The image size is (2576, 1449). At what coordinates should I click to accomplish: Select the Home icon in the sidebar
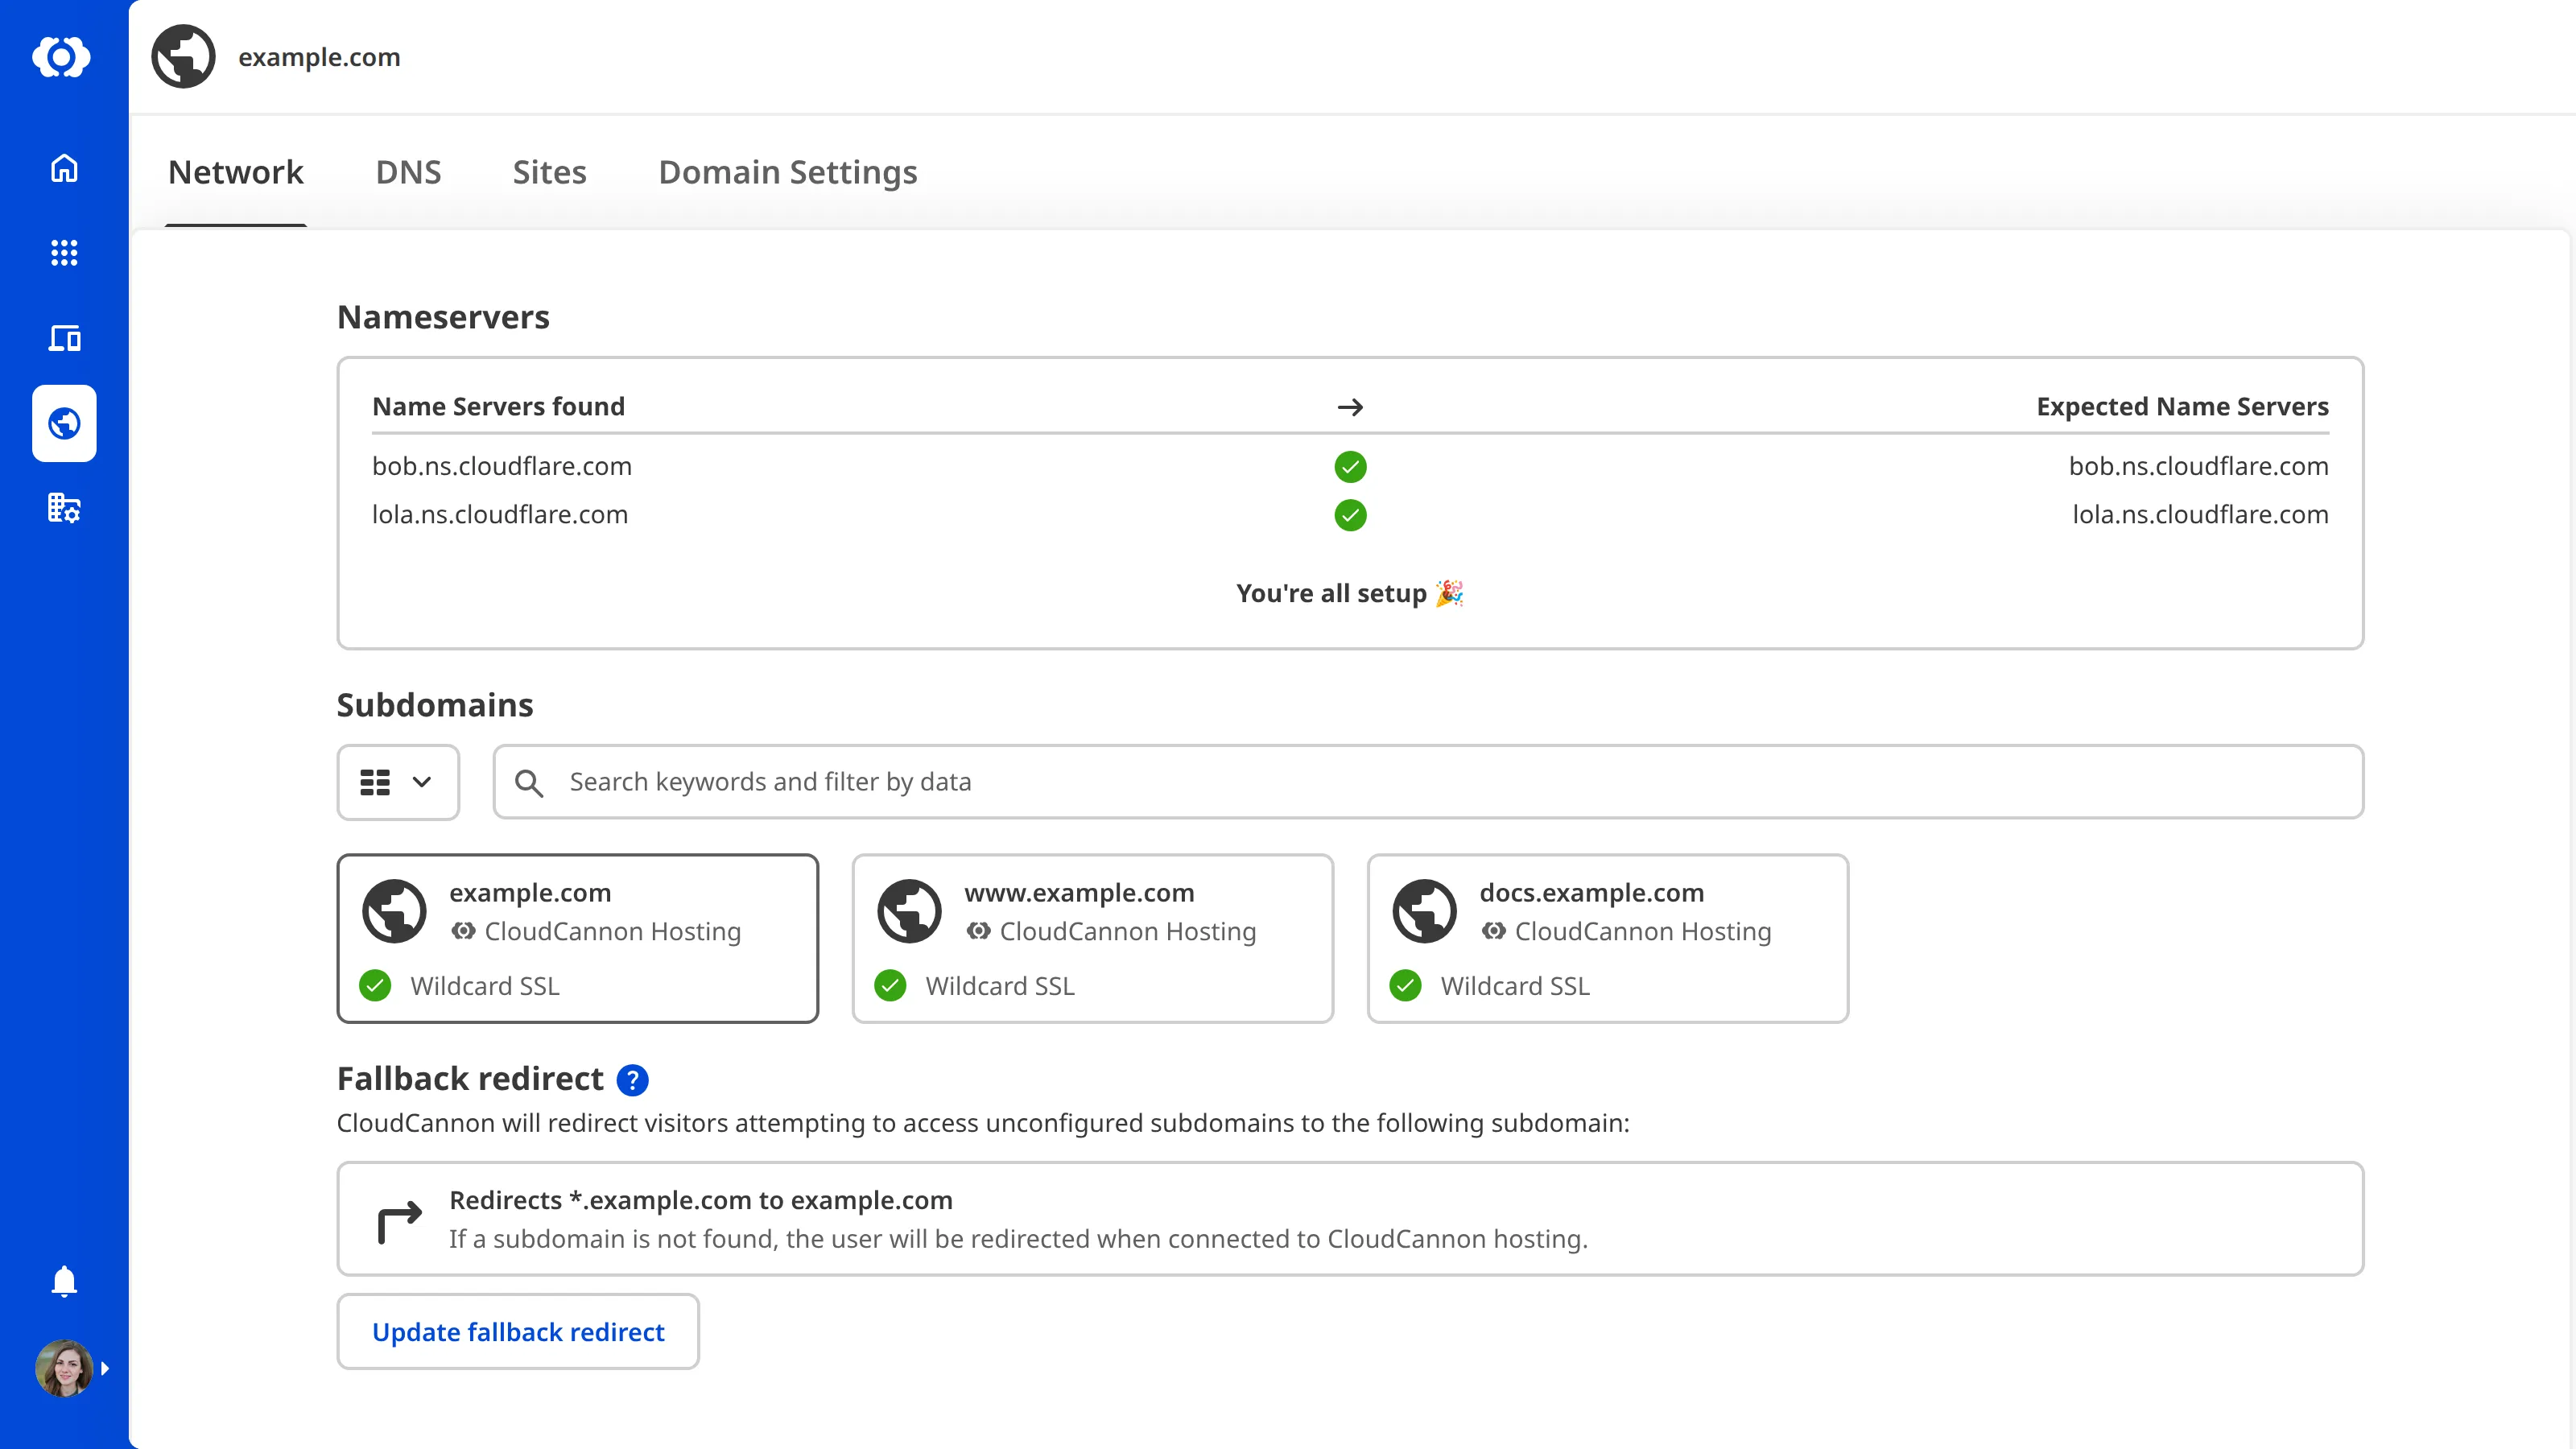pos(63,168)
